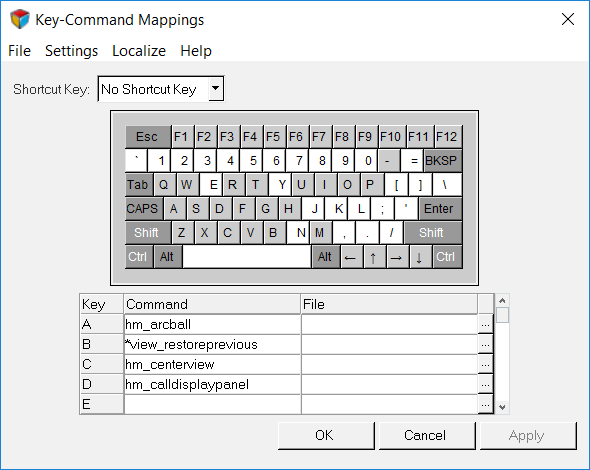
Task: Confirm with the OK button
Action: (326, 435)
